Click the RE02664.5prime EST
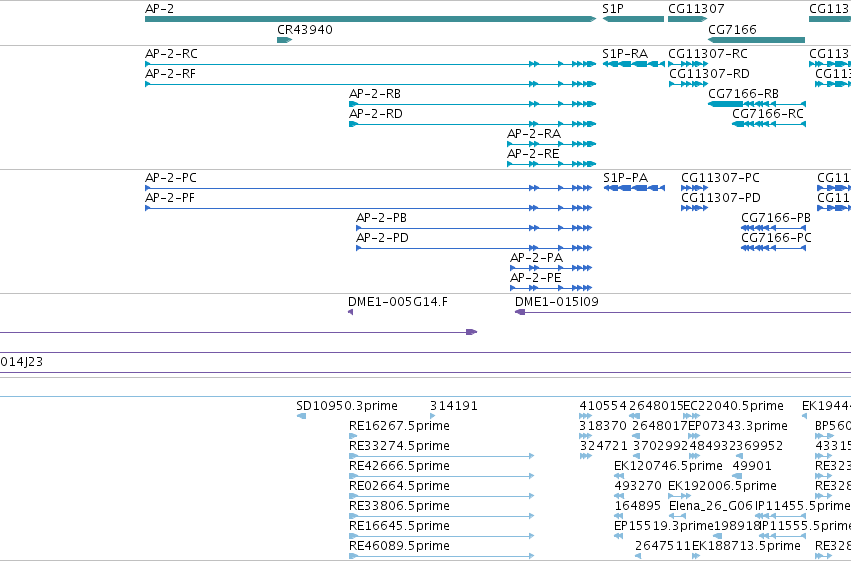Viewport: 851px width, 561px height. click(442, 496)
